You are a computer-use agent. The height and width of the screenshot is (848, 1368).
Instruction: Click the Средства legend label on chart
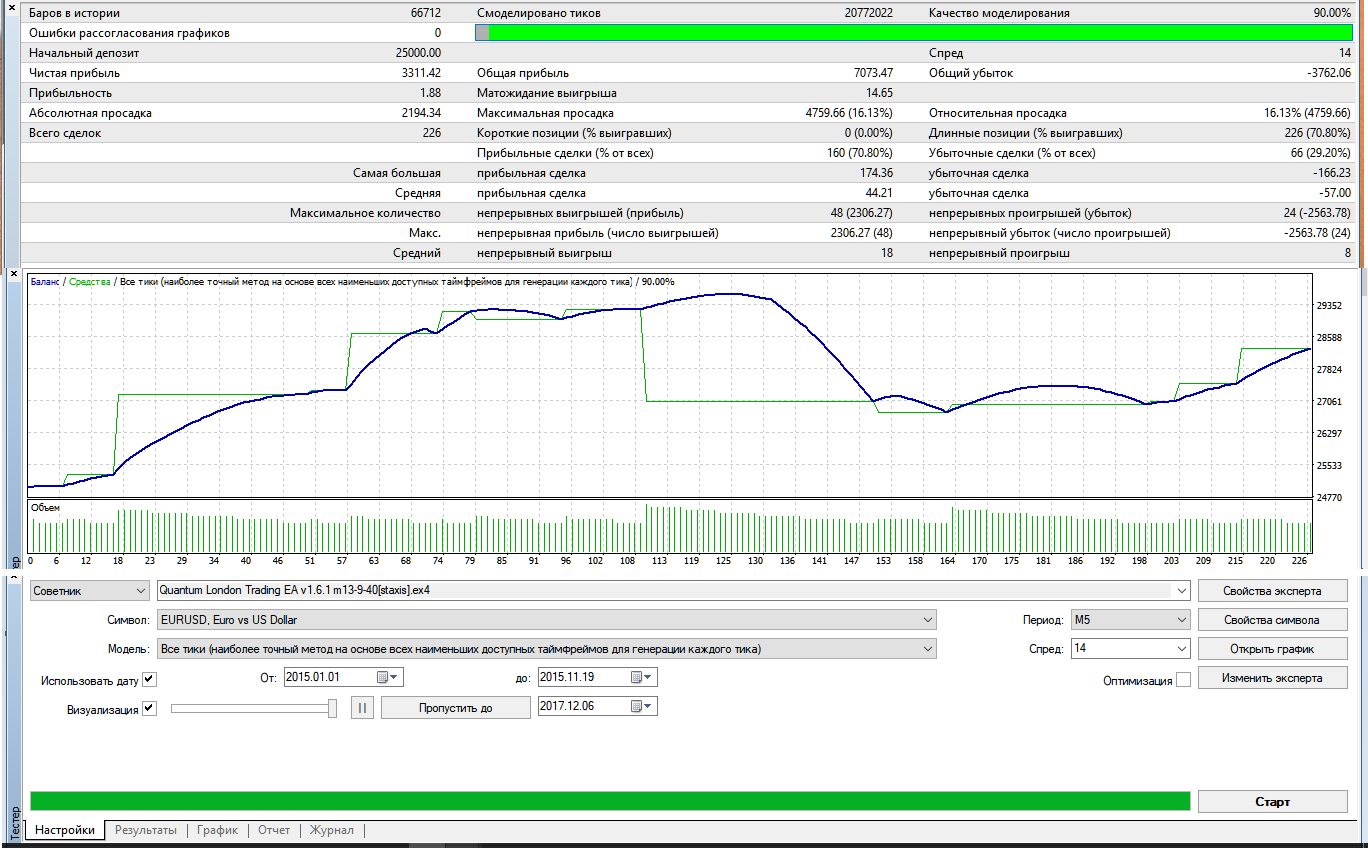pos(88,282)
